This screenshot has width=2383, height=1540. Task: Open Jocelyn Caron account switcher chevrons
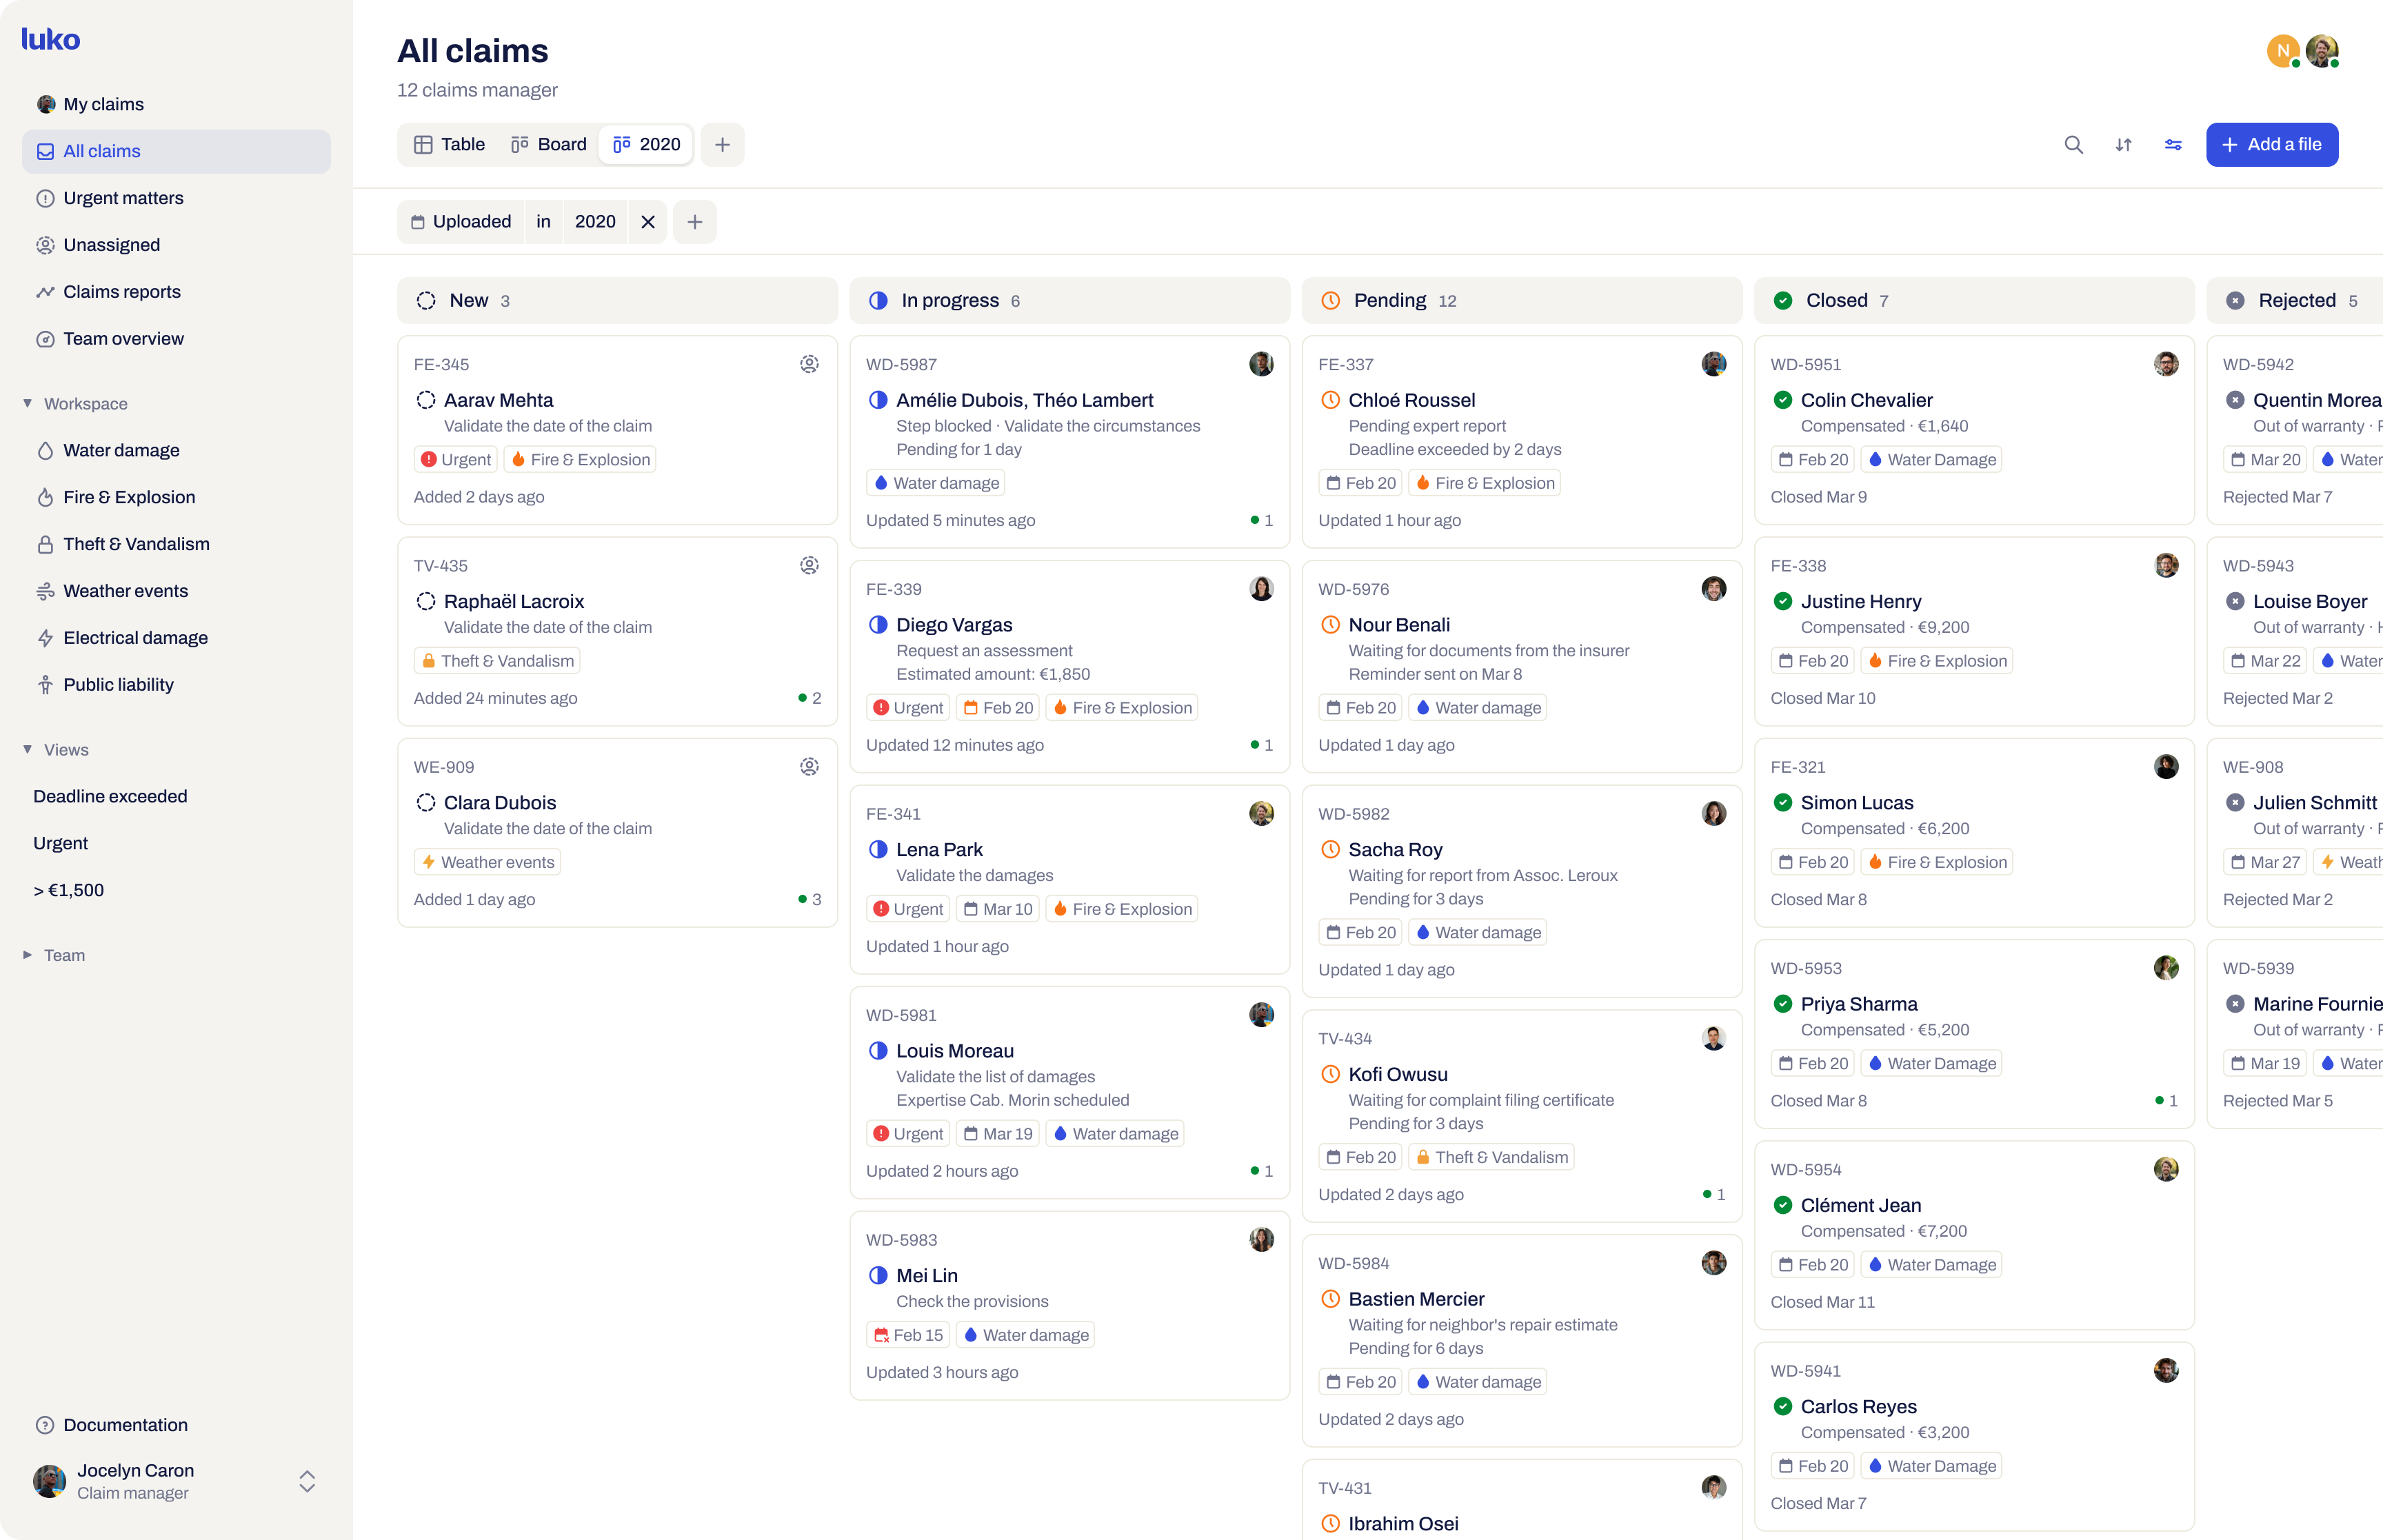(307, 1481)
